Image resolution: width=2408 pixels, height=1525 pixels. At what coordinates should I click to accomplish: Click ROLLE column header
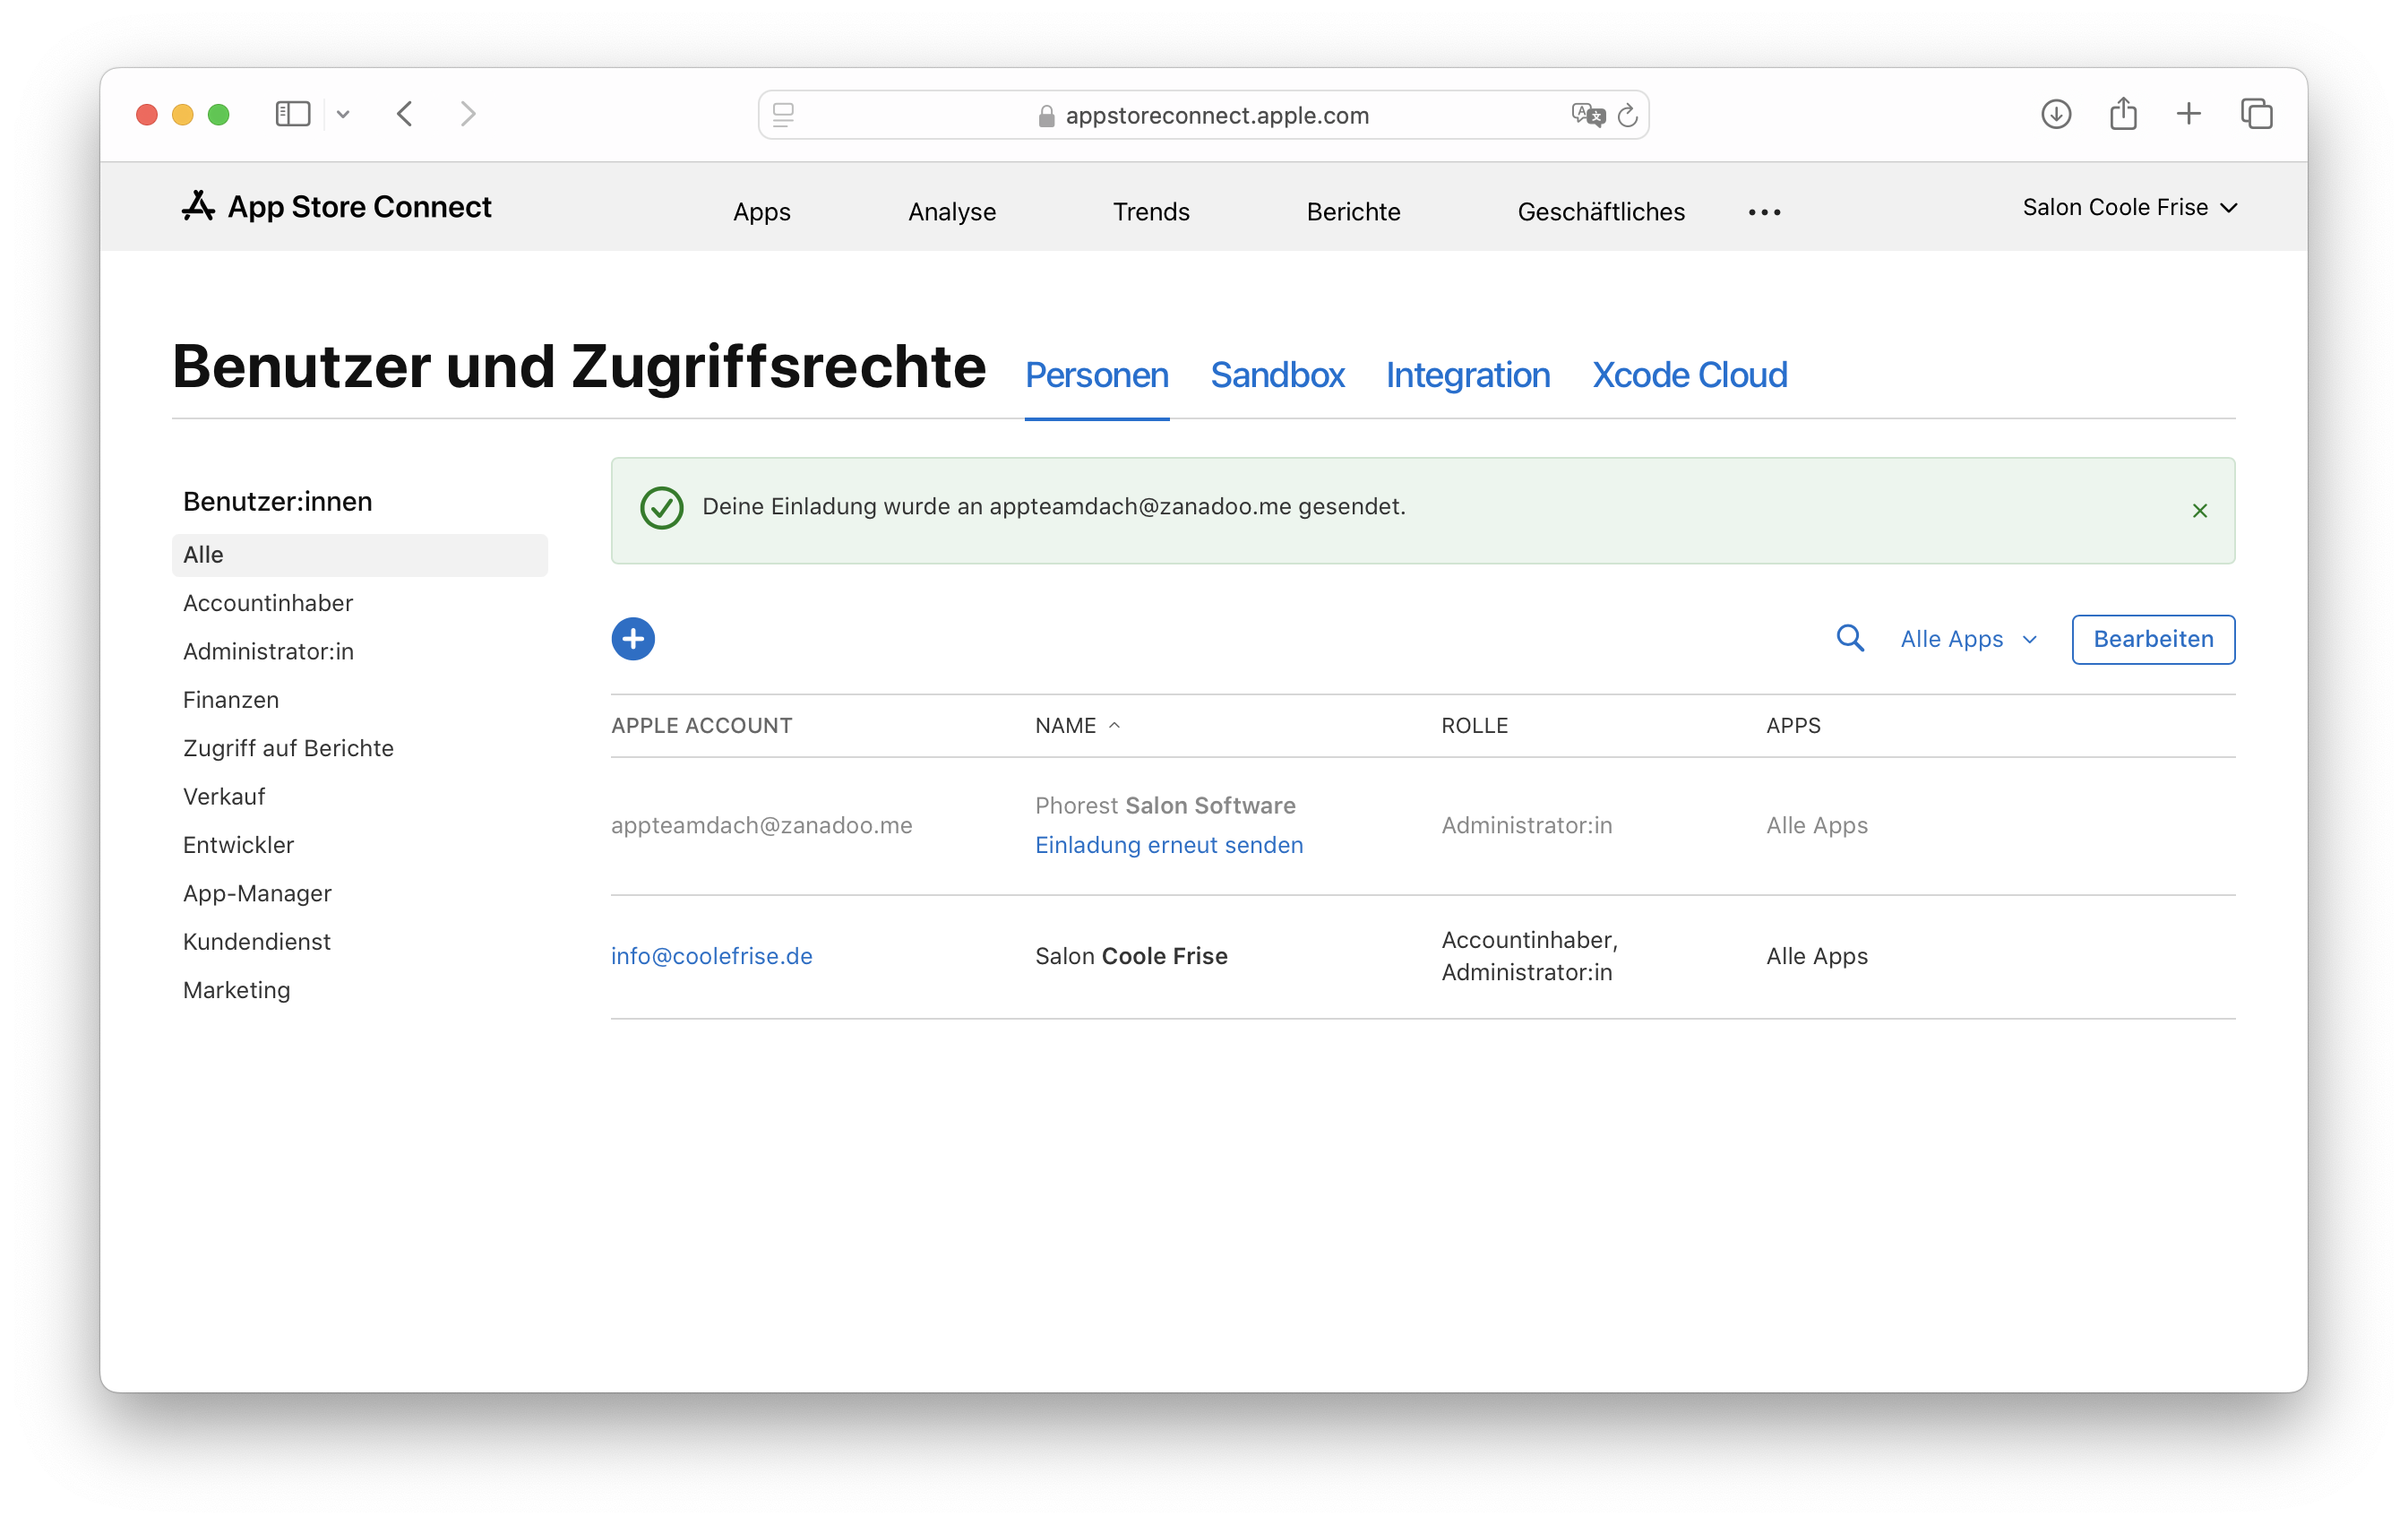click(x=1474, y=725)
